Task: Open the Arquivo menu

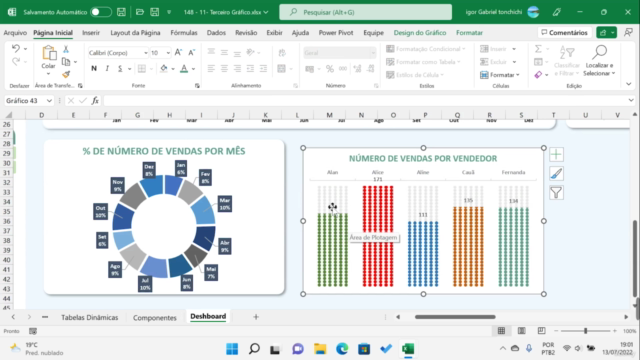Action: point(15,33)
